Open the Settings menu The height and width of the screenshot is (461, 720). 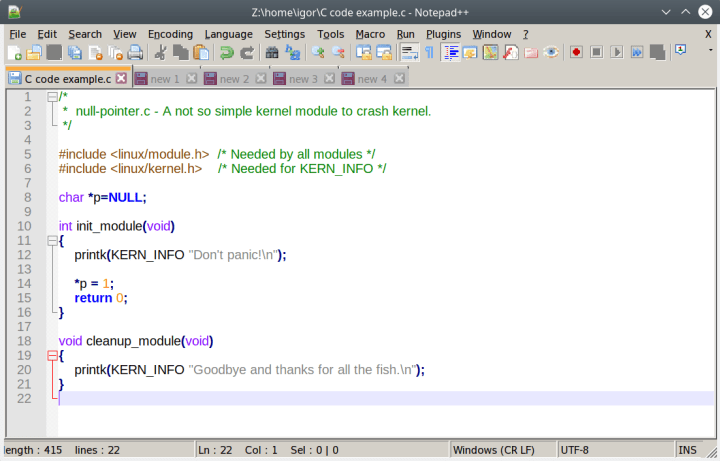coord(285,34)
